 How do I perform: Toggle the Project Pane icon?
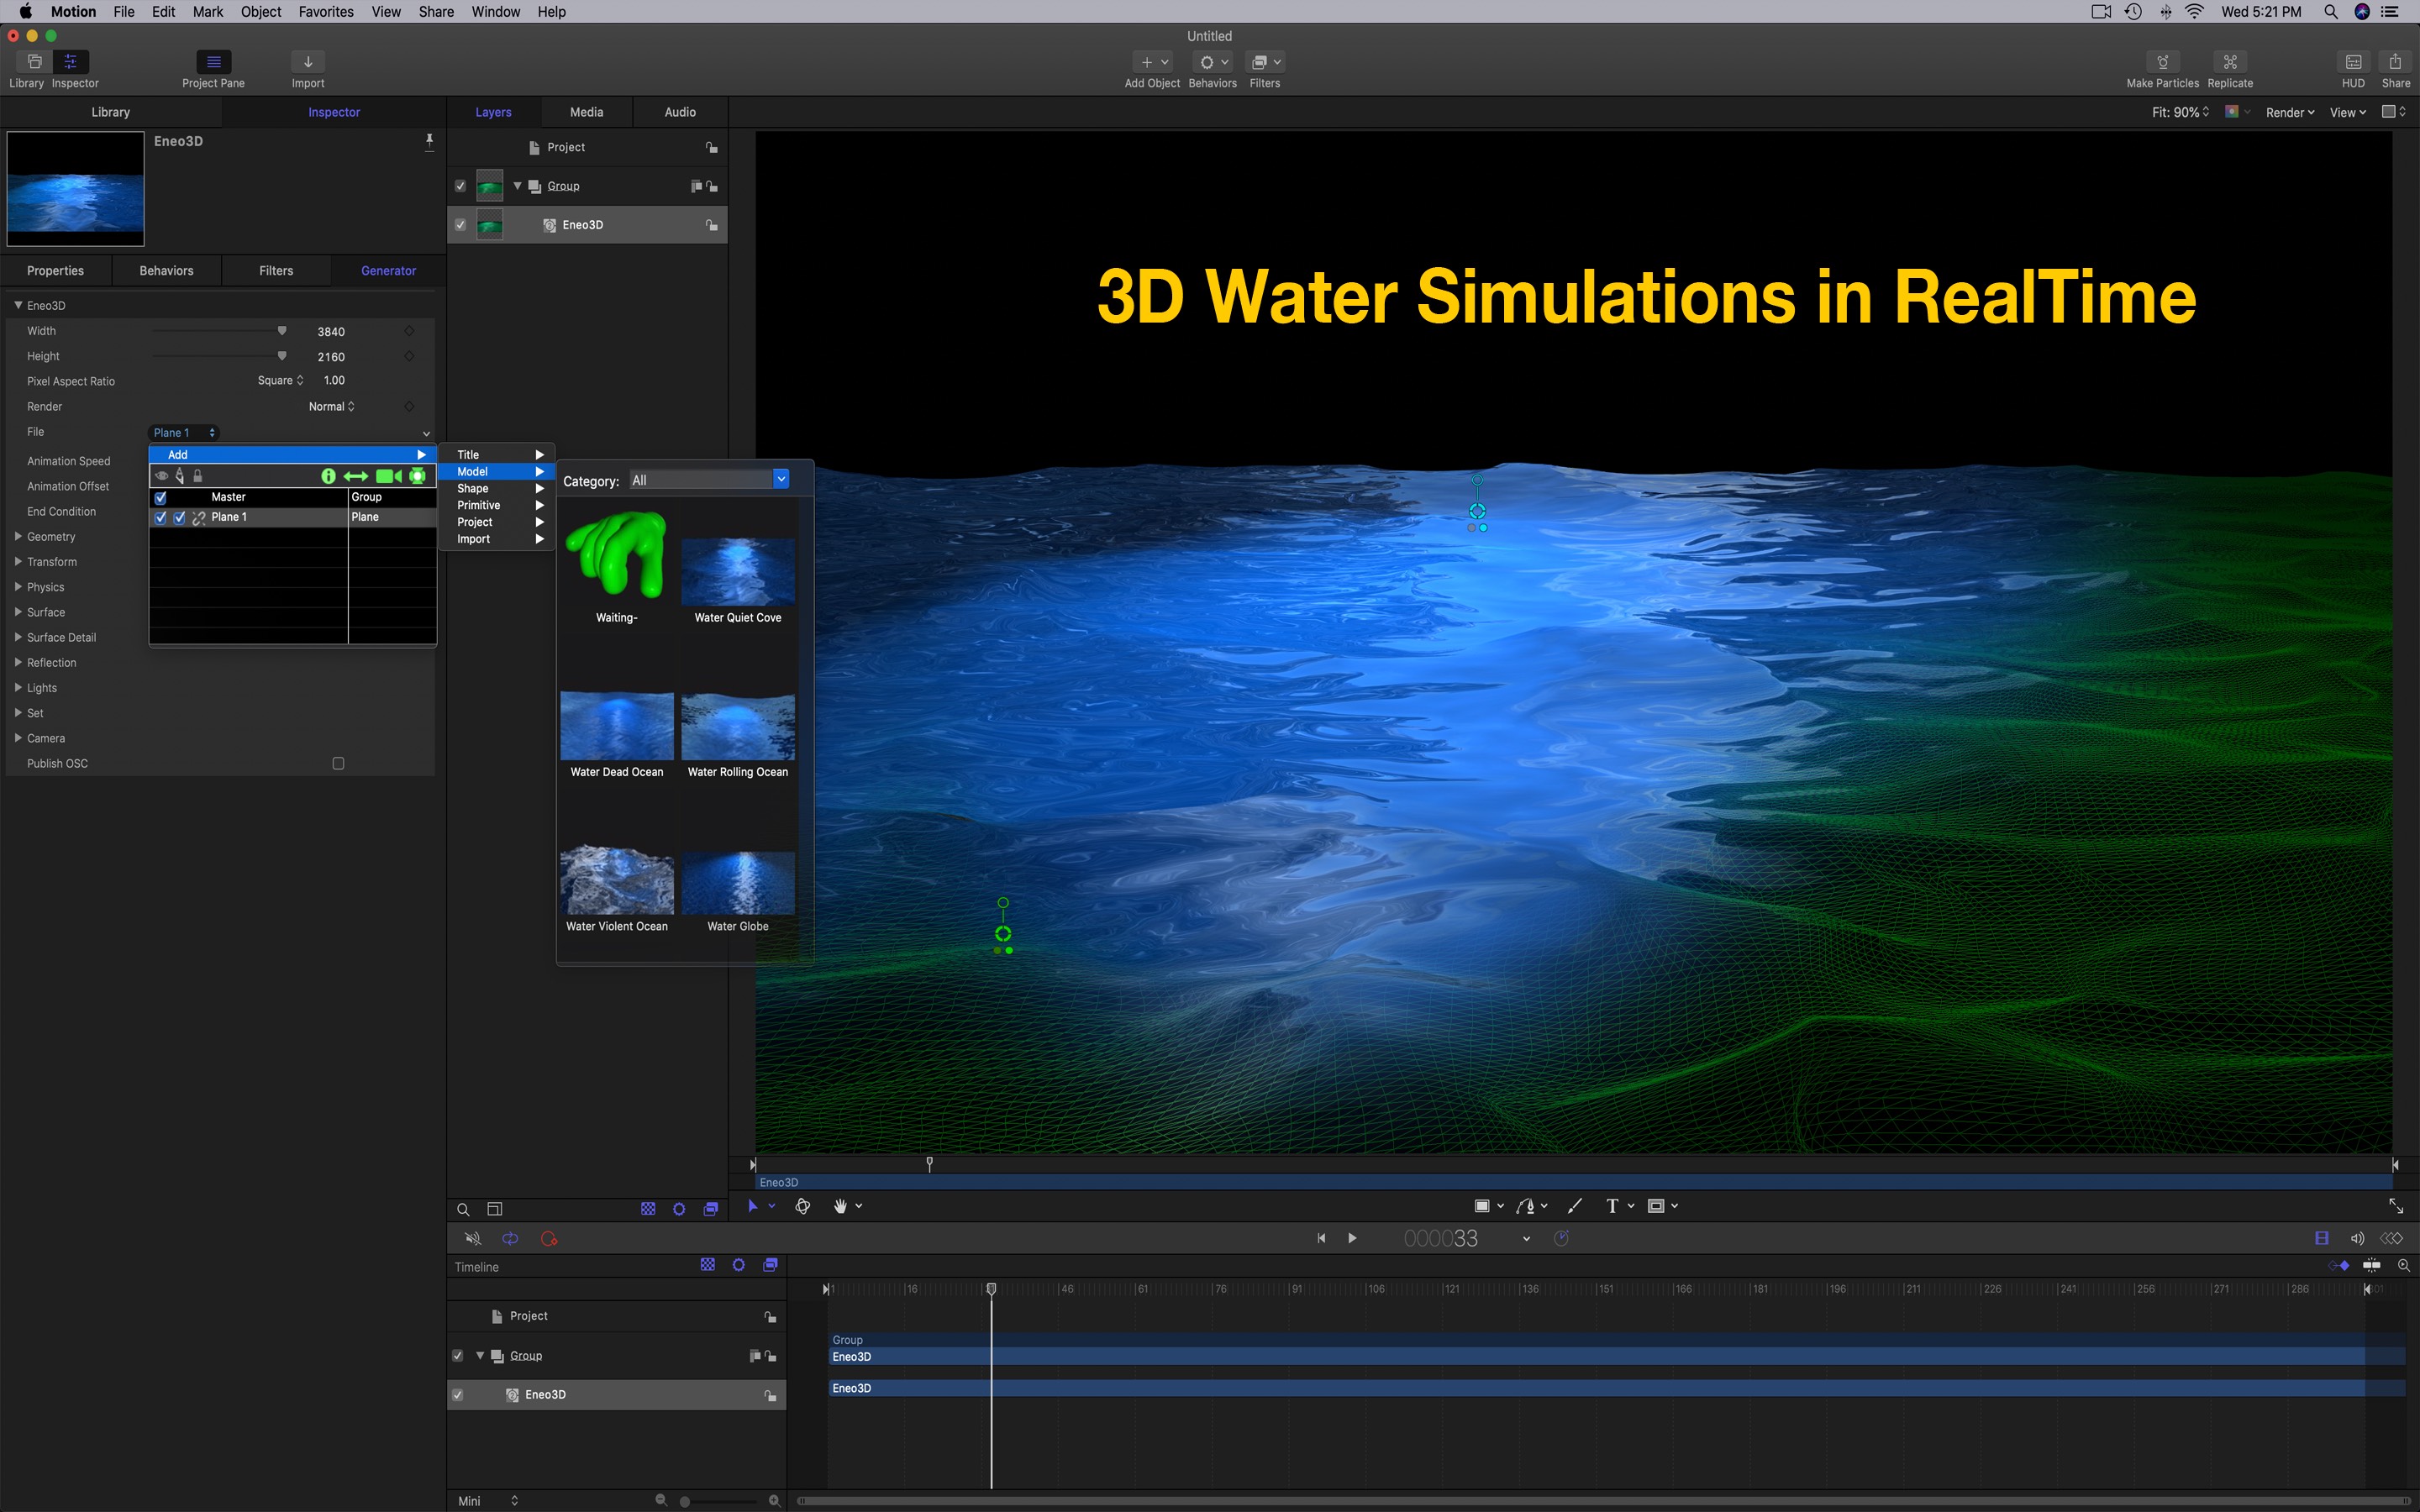coord(213,62)
